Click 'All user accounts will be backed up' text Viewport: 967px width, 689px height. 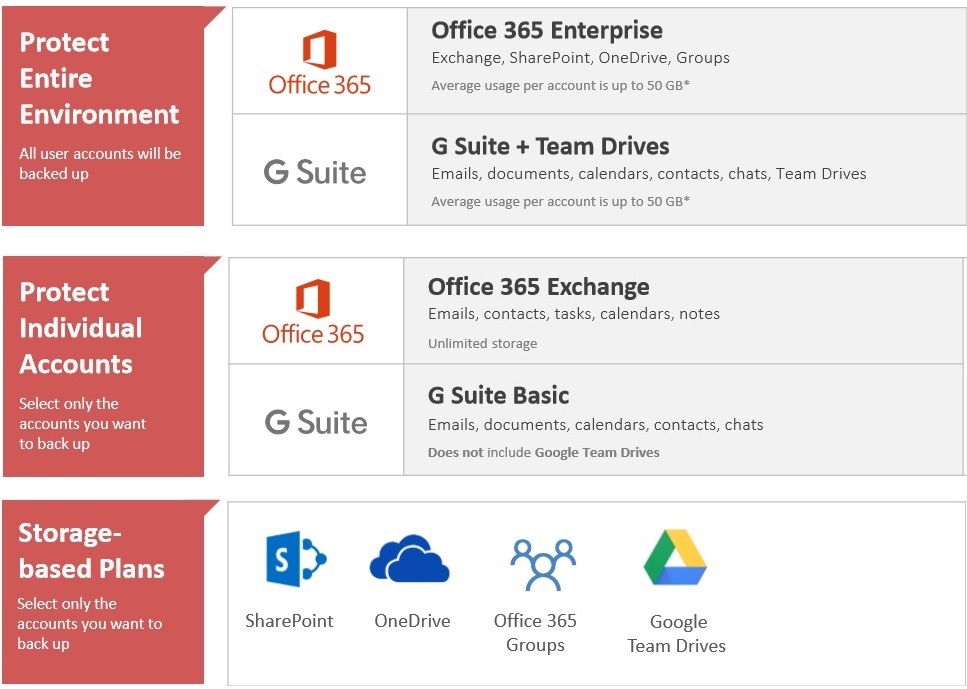point(100,163)
